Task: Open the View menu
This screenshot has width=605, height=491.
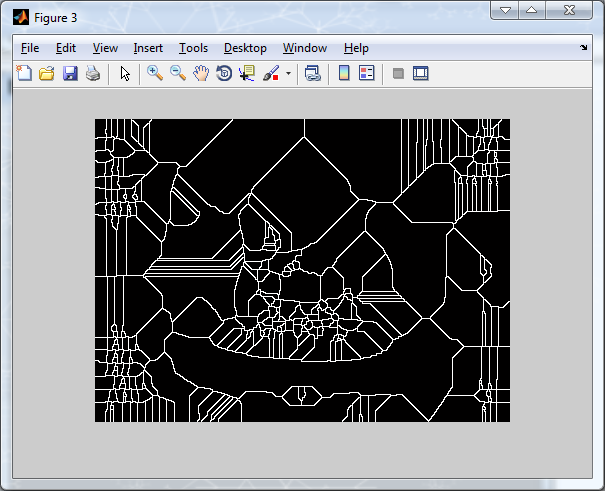Action: [x=105, y=48]
